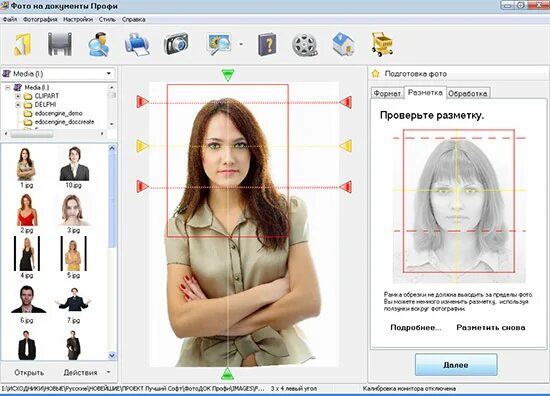Open the Файл menu
Viewport: 550px width, 396px height.
pyautogui.click(x=10, y=19)
